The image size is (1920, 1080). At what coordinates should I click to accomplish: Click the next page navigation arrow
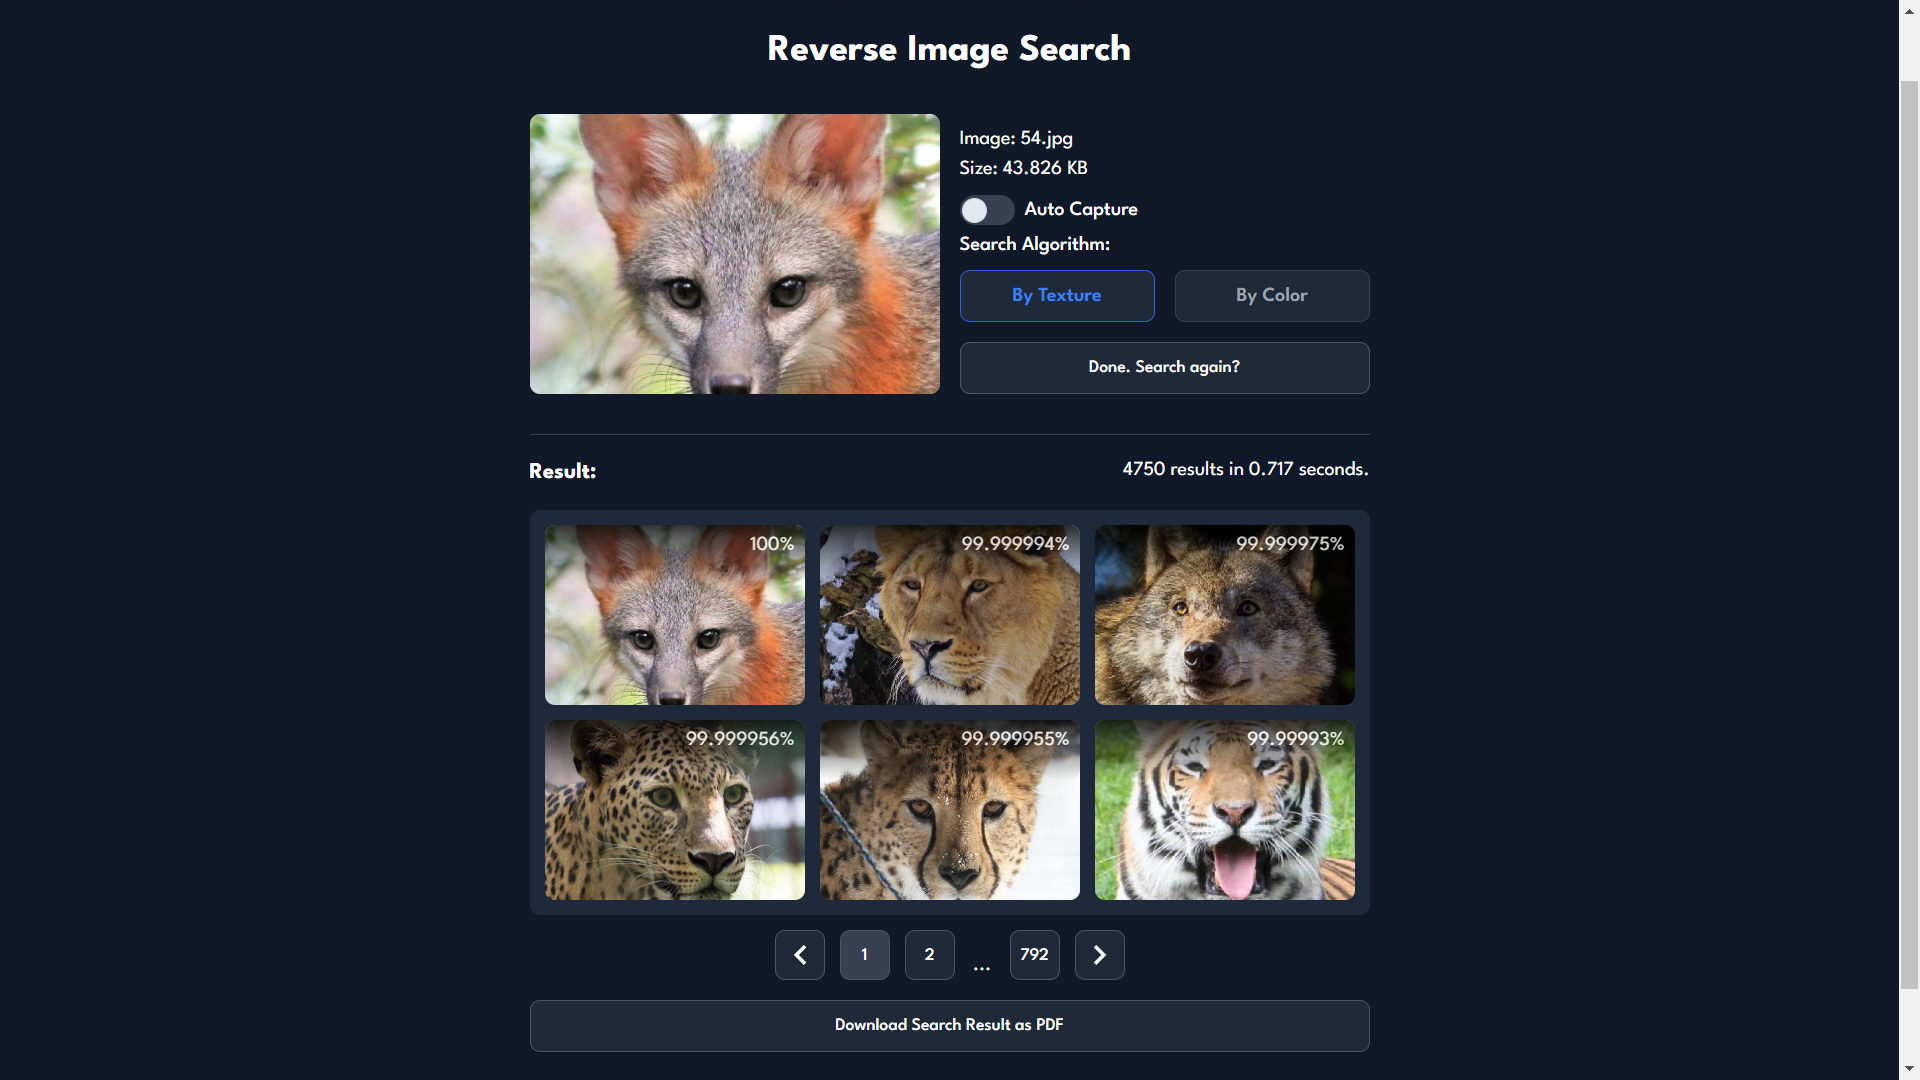1100,955
